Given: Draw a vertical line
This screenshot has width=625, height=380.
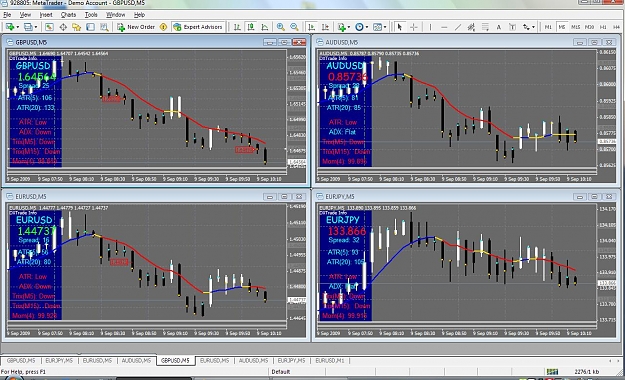Looking at the screenshot, I should pos(430,27).
